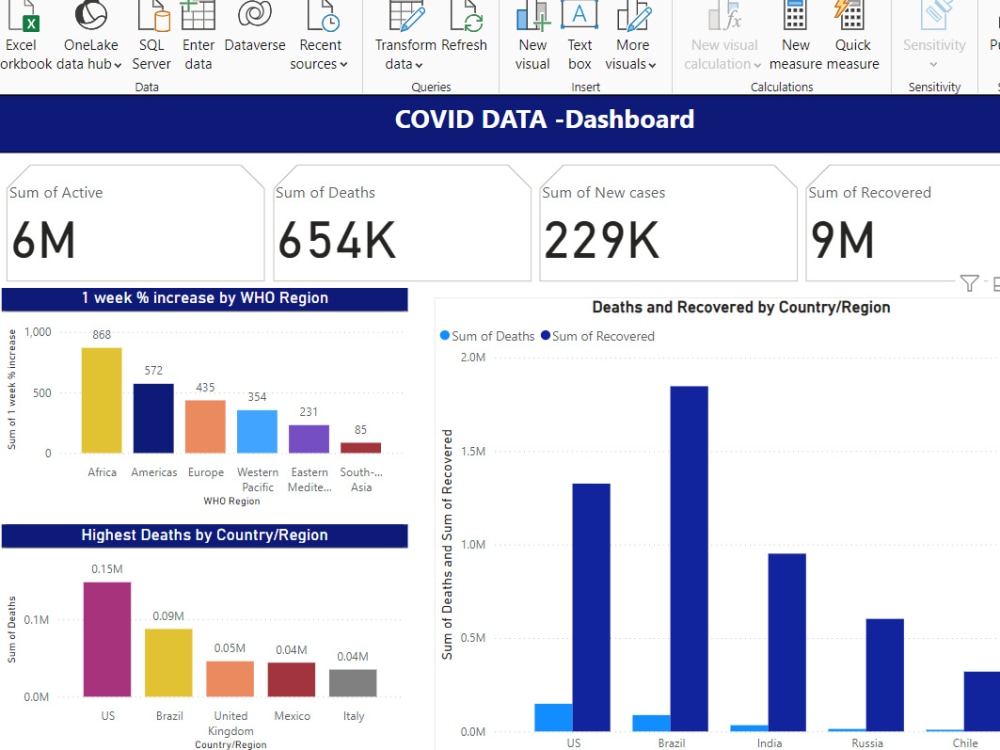Image resolution: width=1000 pixels, height=750 pixels.
Task: Select the US bar in Highest Deaths chart
Action: (107, 639)
